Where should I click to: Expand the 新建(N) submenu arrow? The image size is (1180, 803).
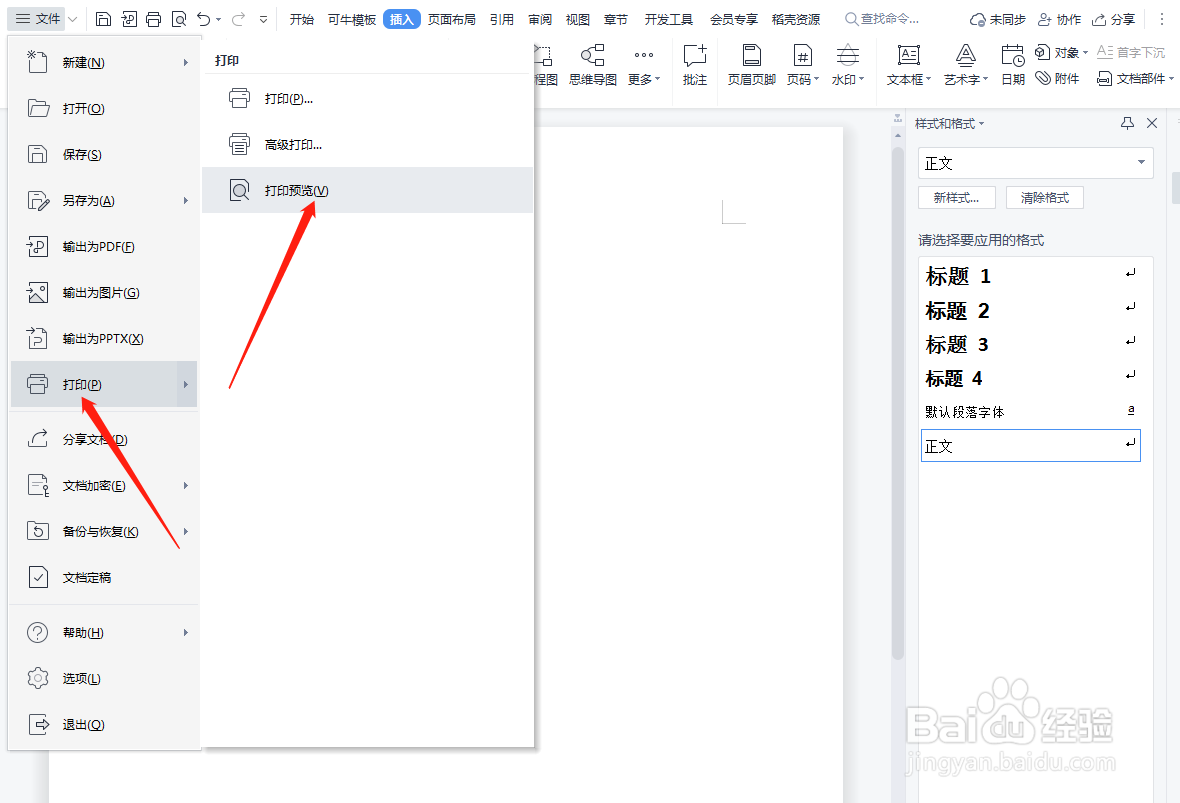[185, 62]
